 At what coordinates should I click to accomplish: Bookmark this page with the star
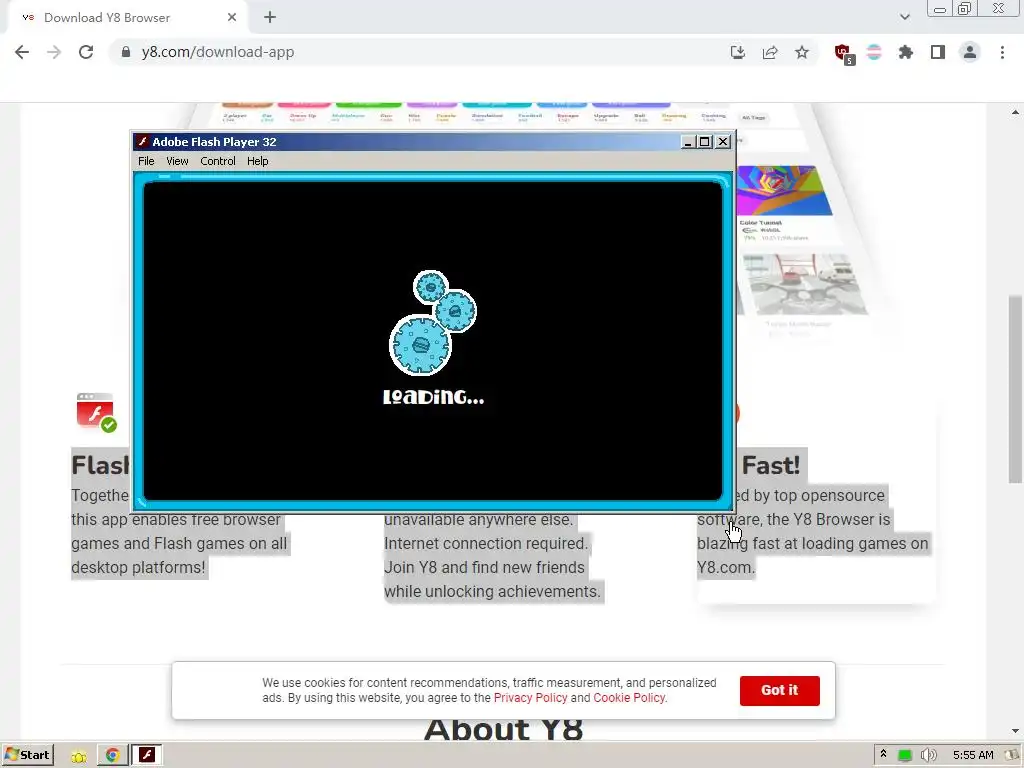click(x=802, y=52)
